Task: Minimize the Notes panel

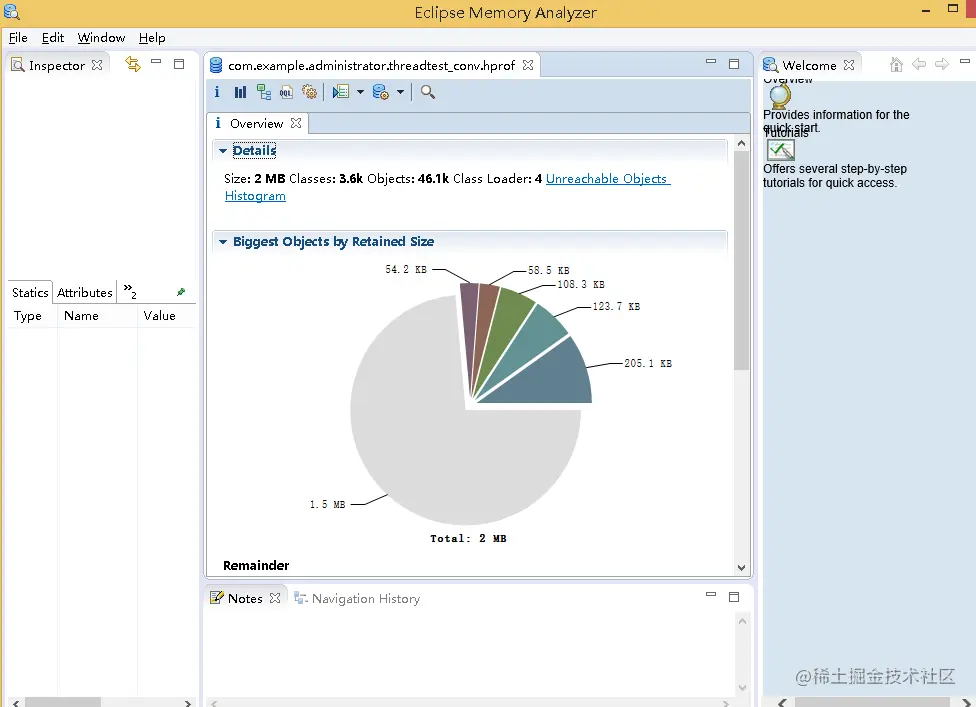Action: click(711, 594)
